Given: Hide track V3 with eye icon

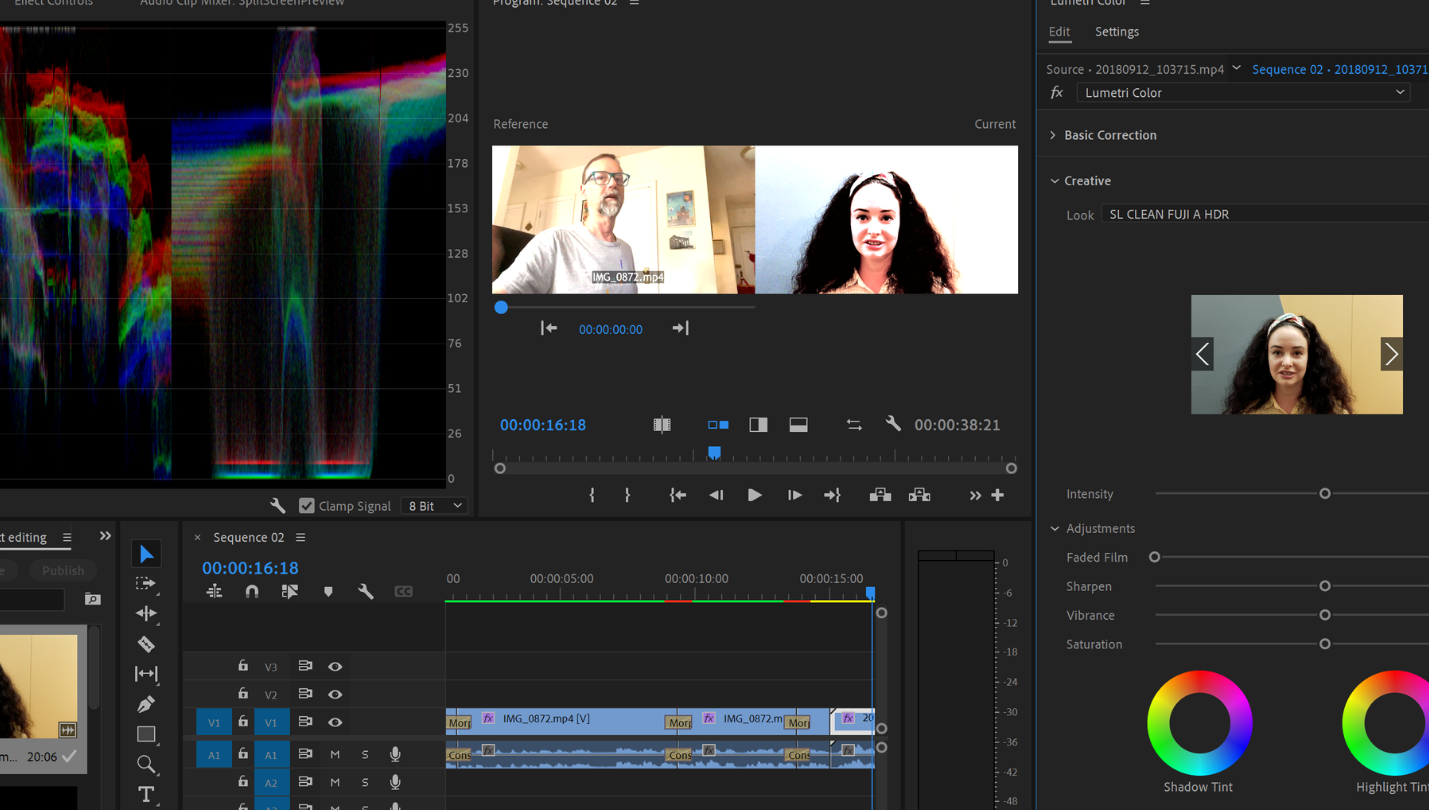Looking at the screenshot, I should (x=335, y=667).
